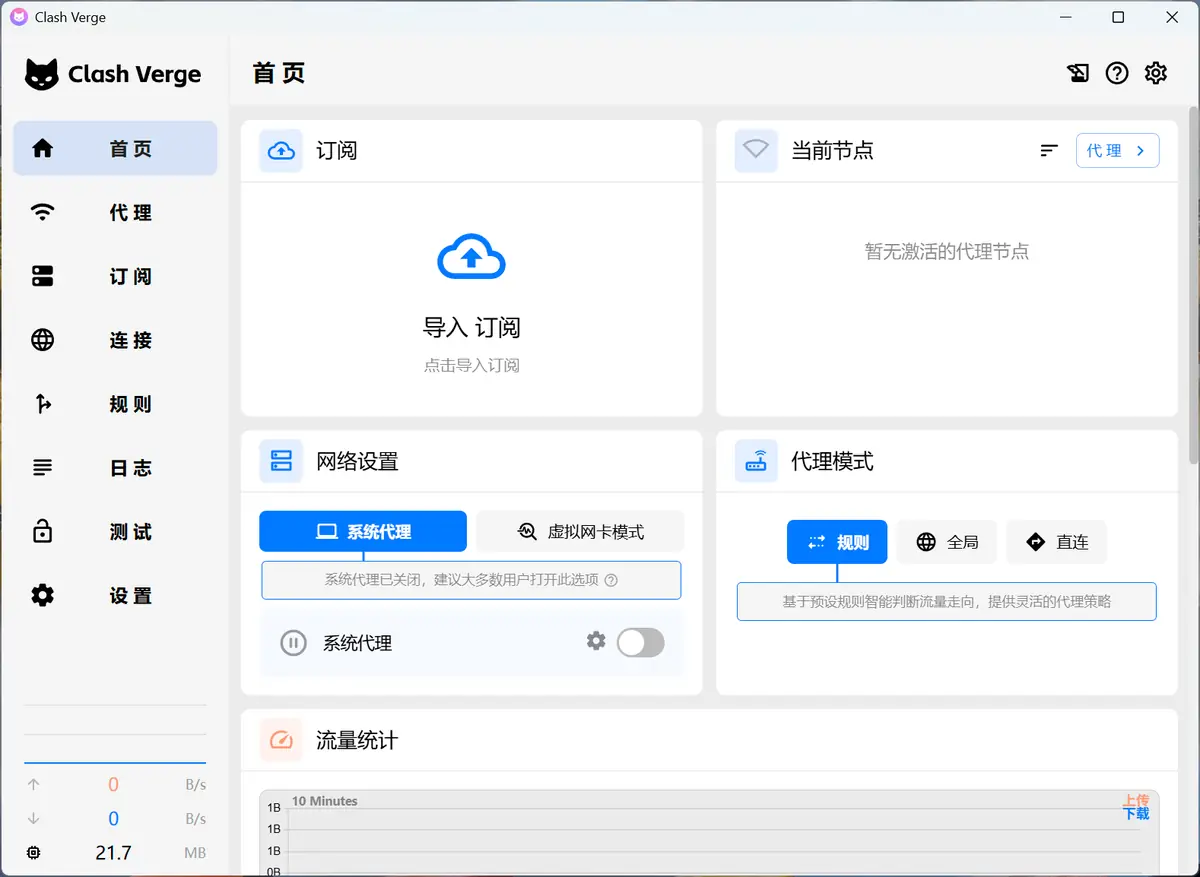Click the memory chip icon in sidebar
This screenshot has height=877, width=1200.
coord(34,853)
